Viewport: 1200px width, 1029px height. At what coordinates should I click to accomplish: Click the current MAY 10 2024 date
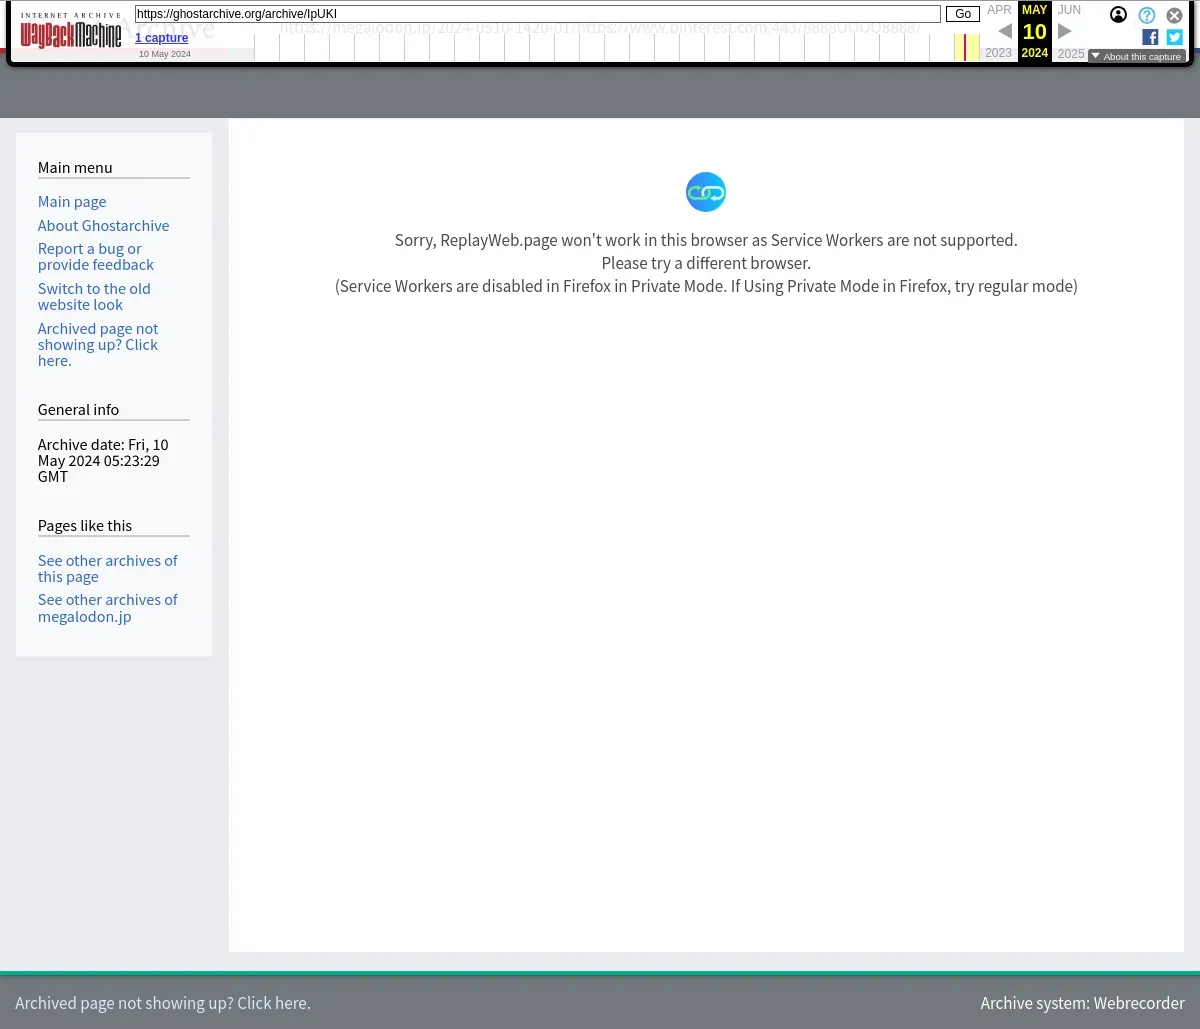click(x=1035, y=31)
